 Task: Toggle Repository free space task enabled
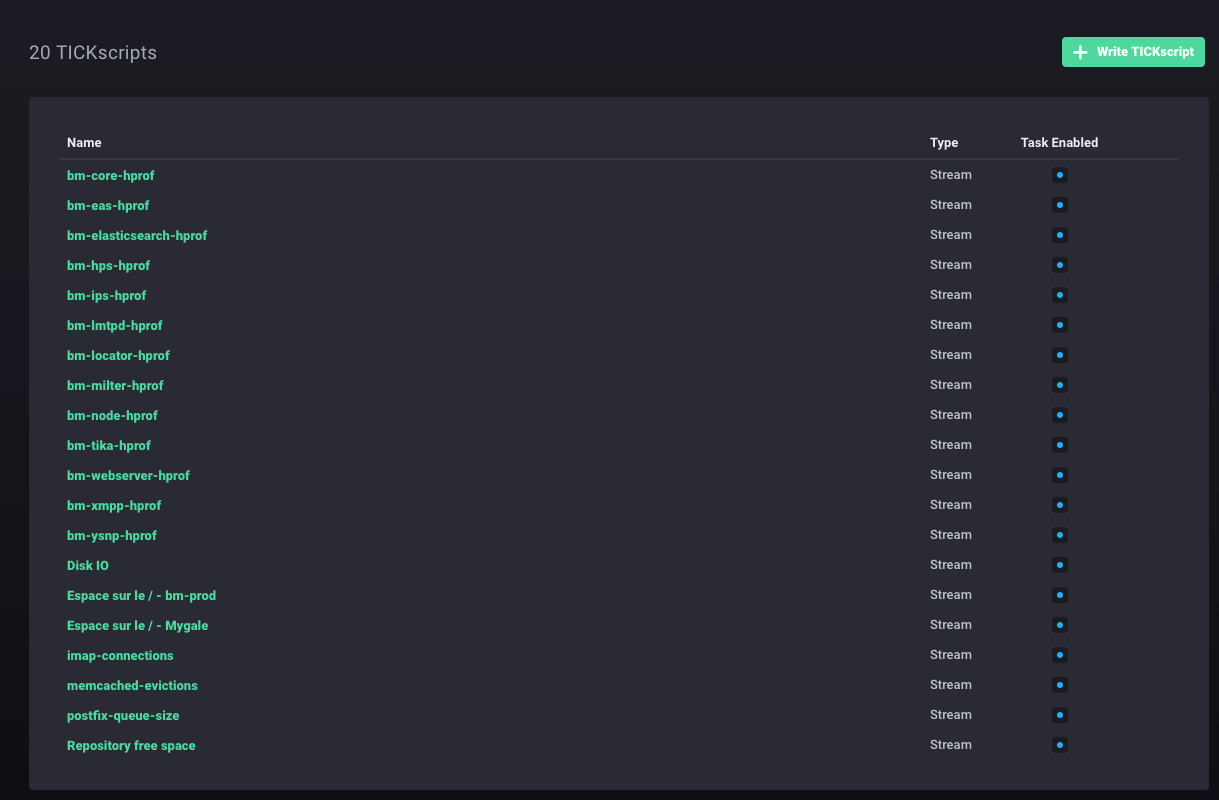click(x=1060, y=745)
